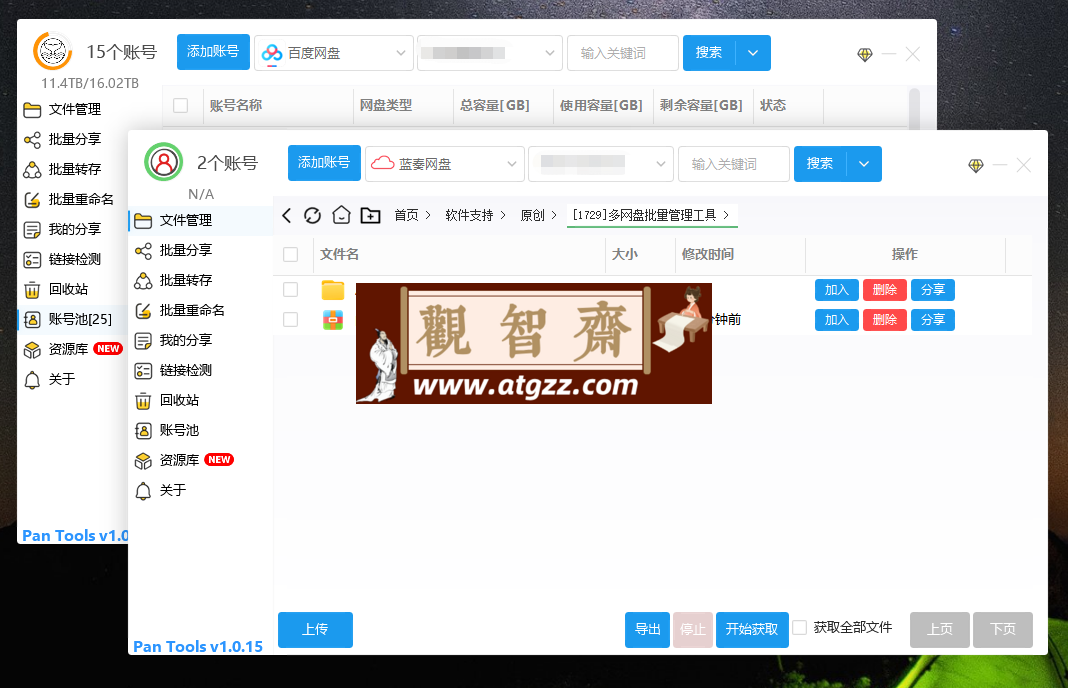Image resolution: width=1068 pixels, height=688 pixels.
Task: Open 资源库 in the back window sidebar
Action: pos(74,349)
